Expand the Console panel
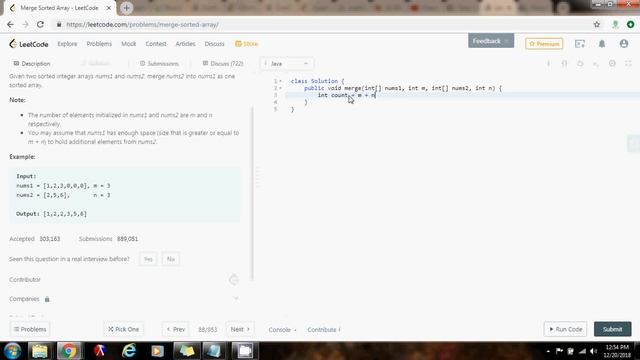The width and height of the screenshot is (640, 360). [x=282, y=329]
